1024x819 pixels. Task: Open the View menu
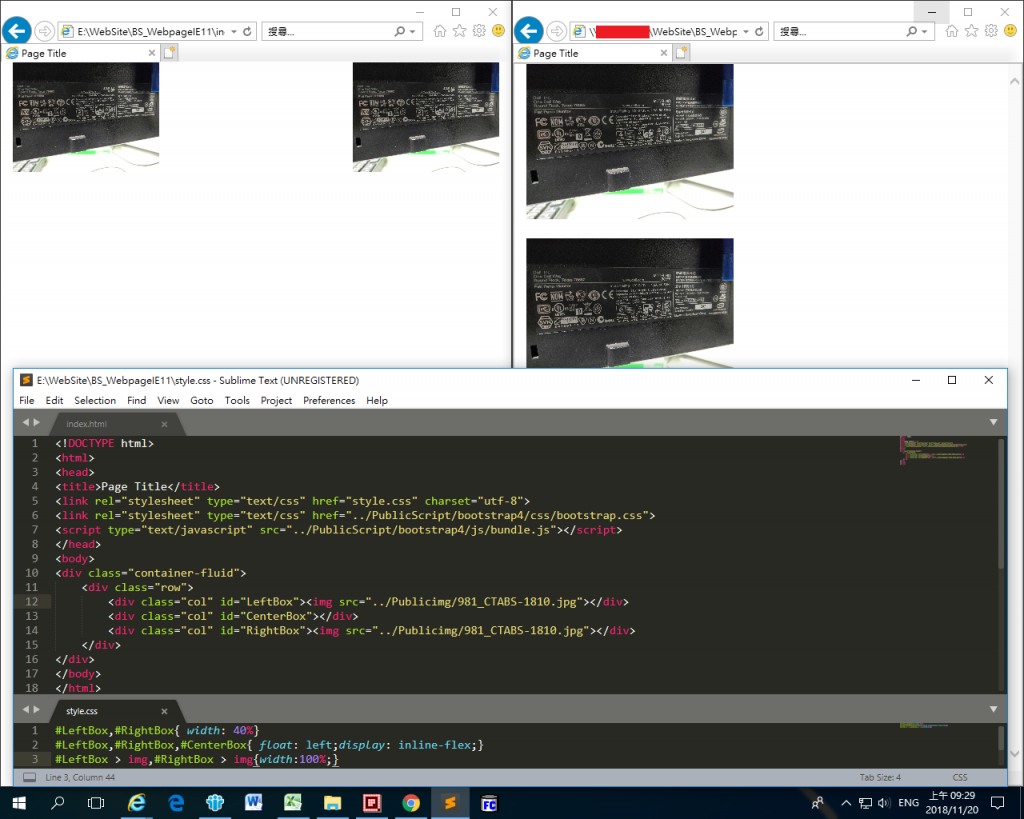[x=168, y=400]
